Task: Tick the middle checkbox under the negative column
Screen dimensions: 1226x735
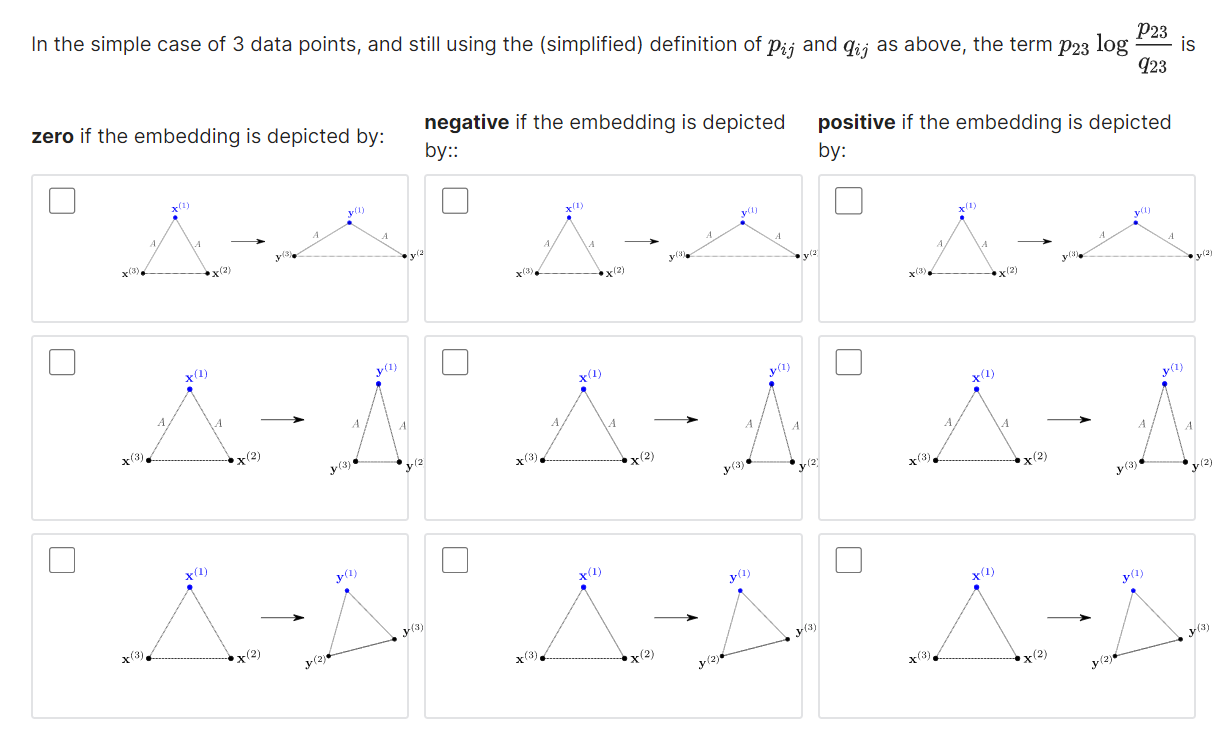Action: [455, 361]
